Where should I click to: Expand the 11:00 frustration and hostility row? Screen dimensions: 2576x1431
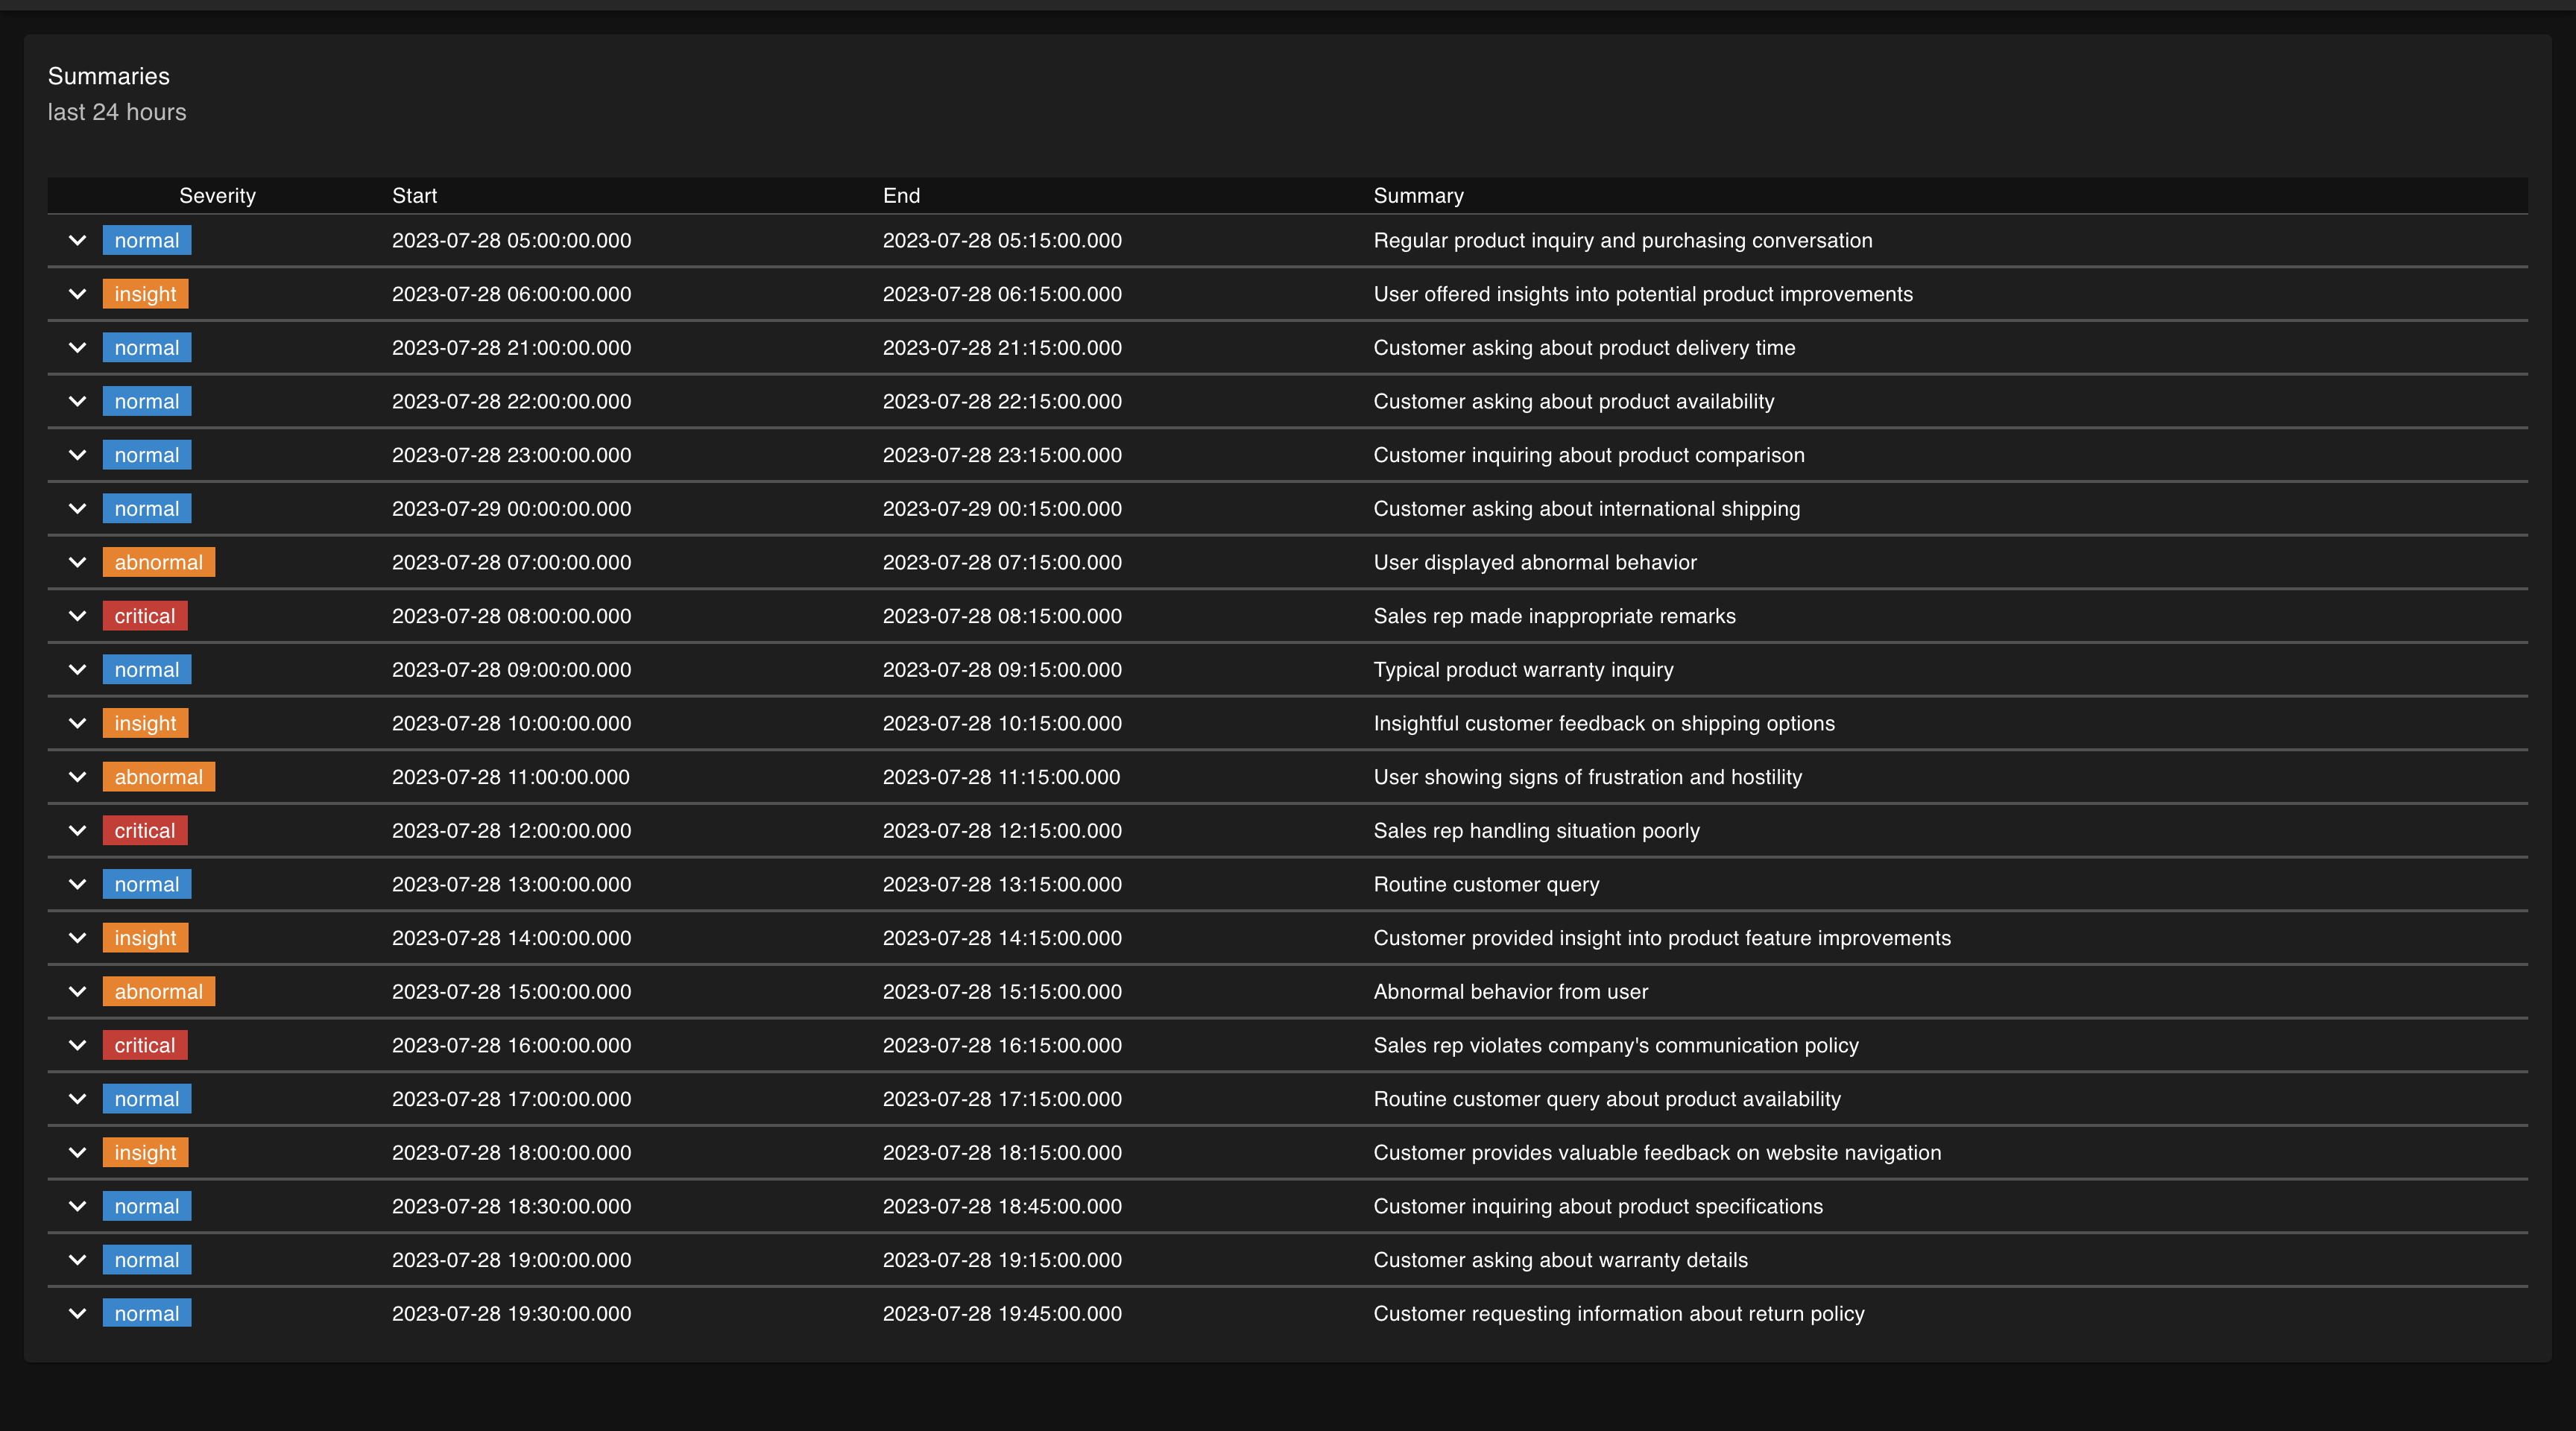point(77,777)
